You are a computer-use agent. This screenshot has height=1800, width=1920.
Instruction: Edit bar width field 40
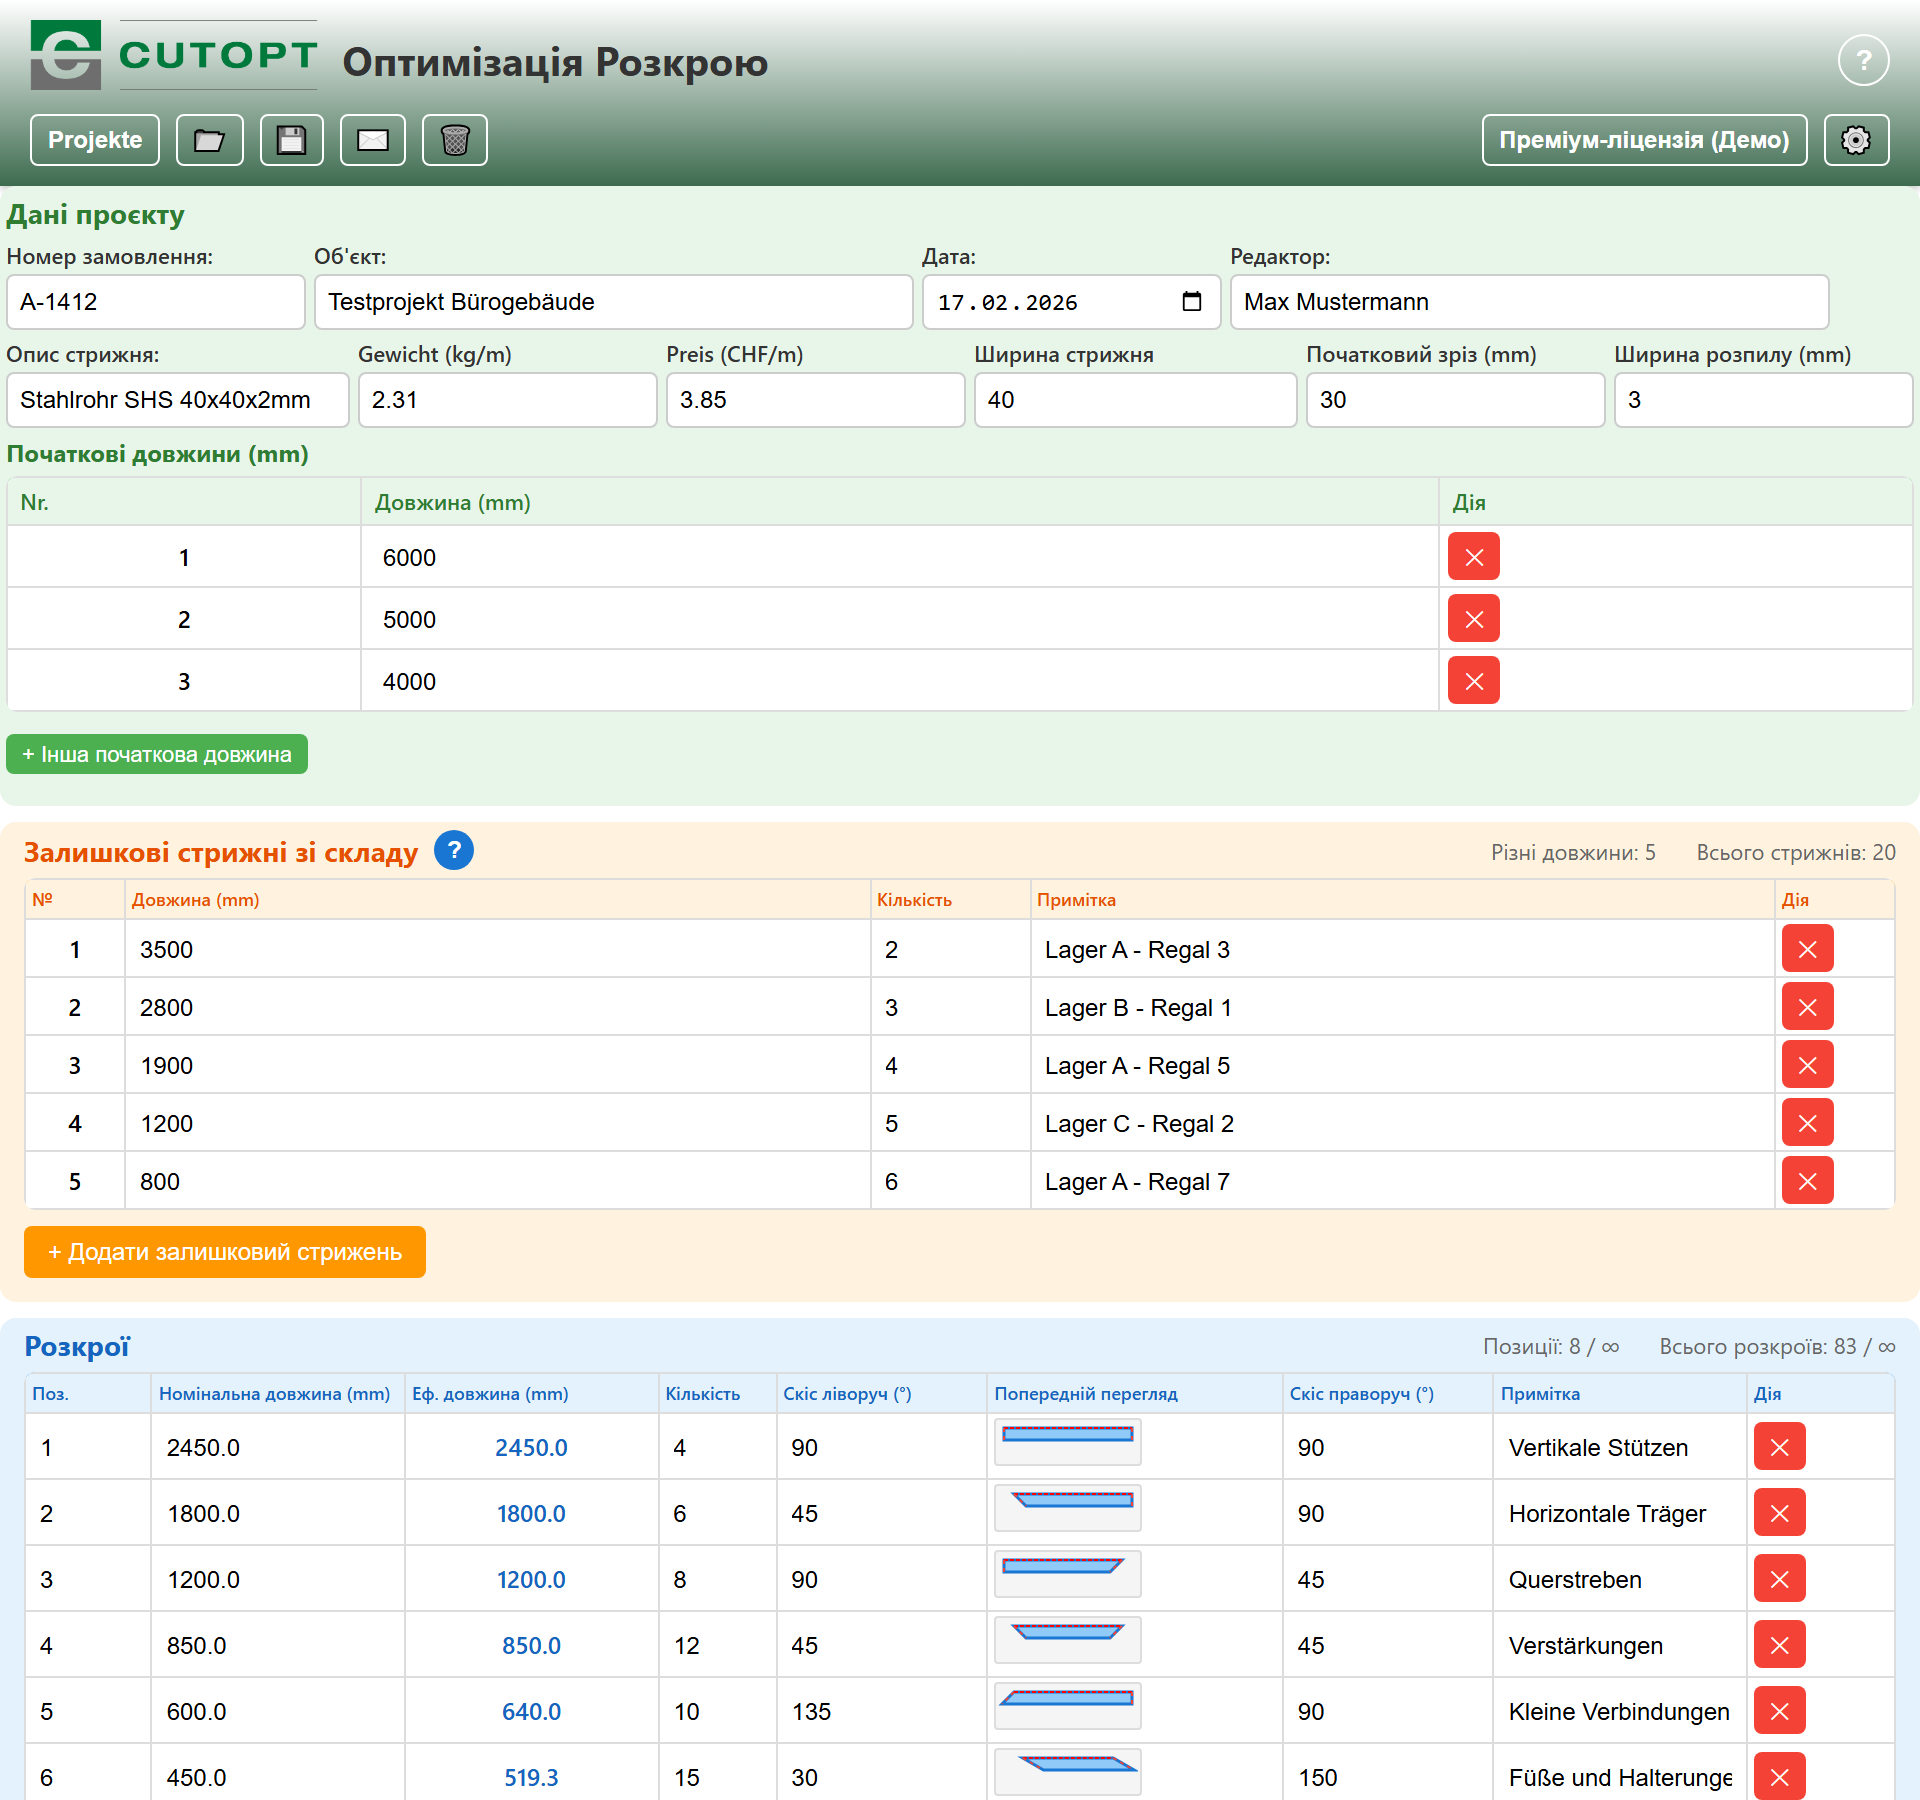click(x=1136, y=400)
